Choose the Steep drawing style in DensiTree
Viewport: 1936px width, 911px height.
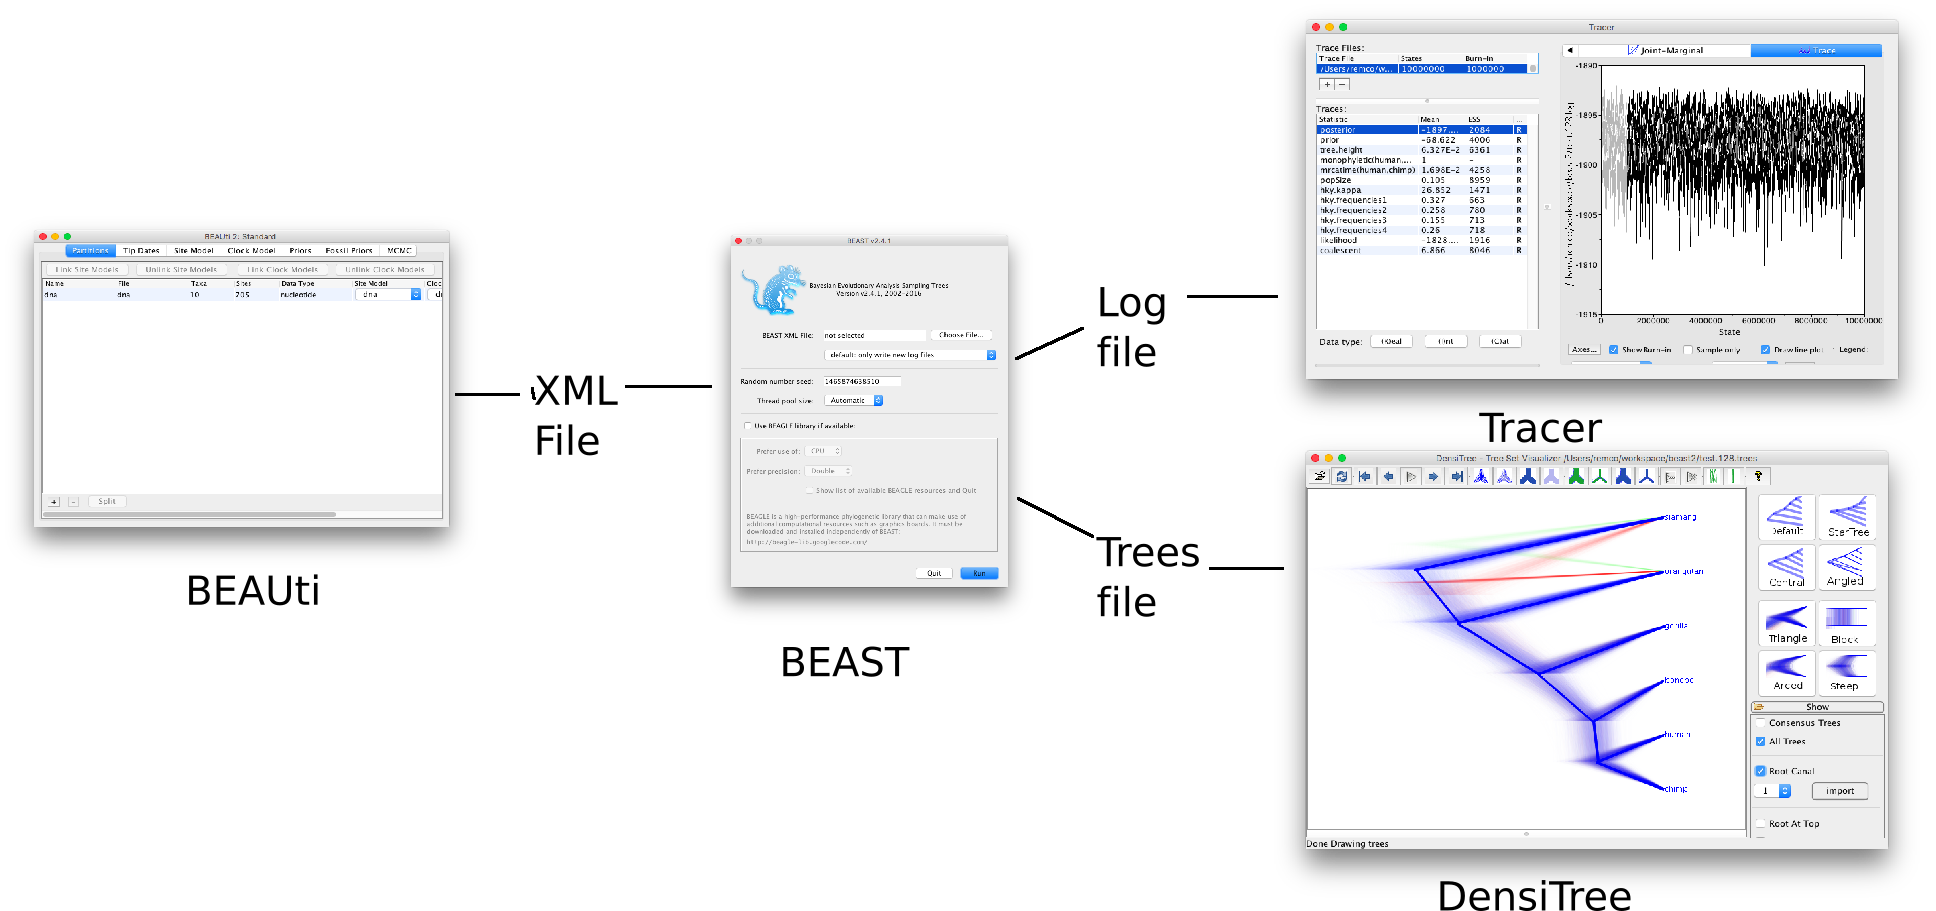[1847, 672]
